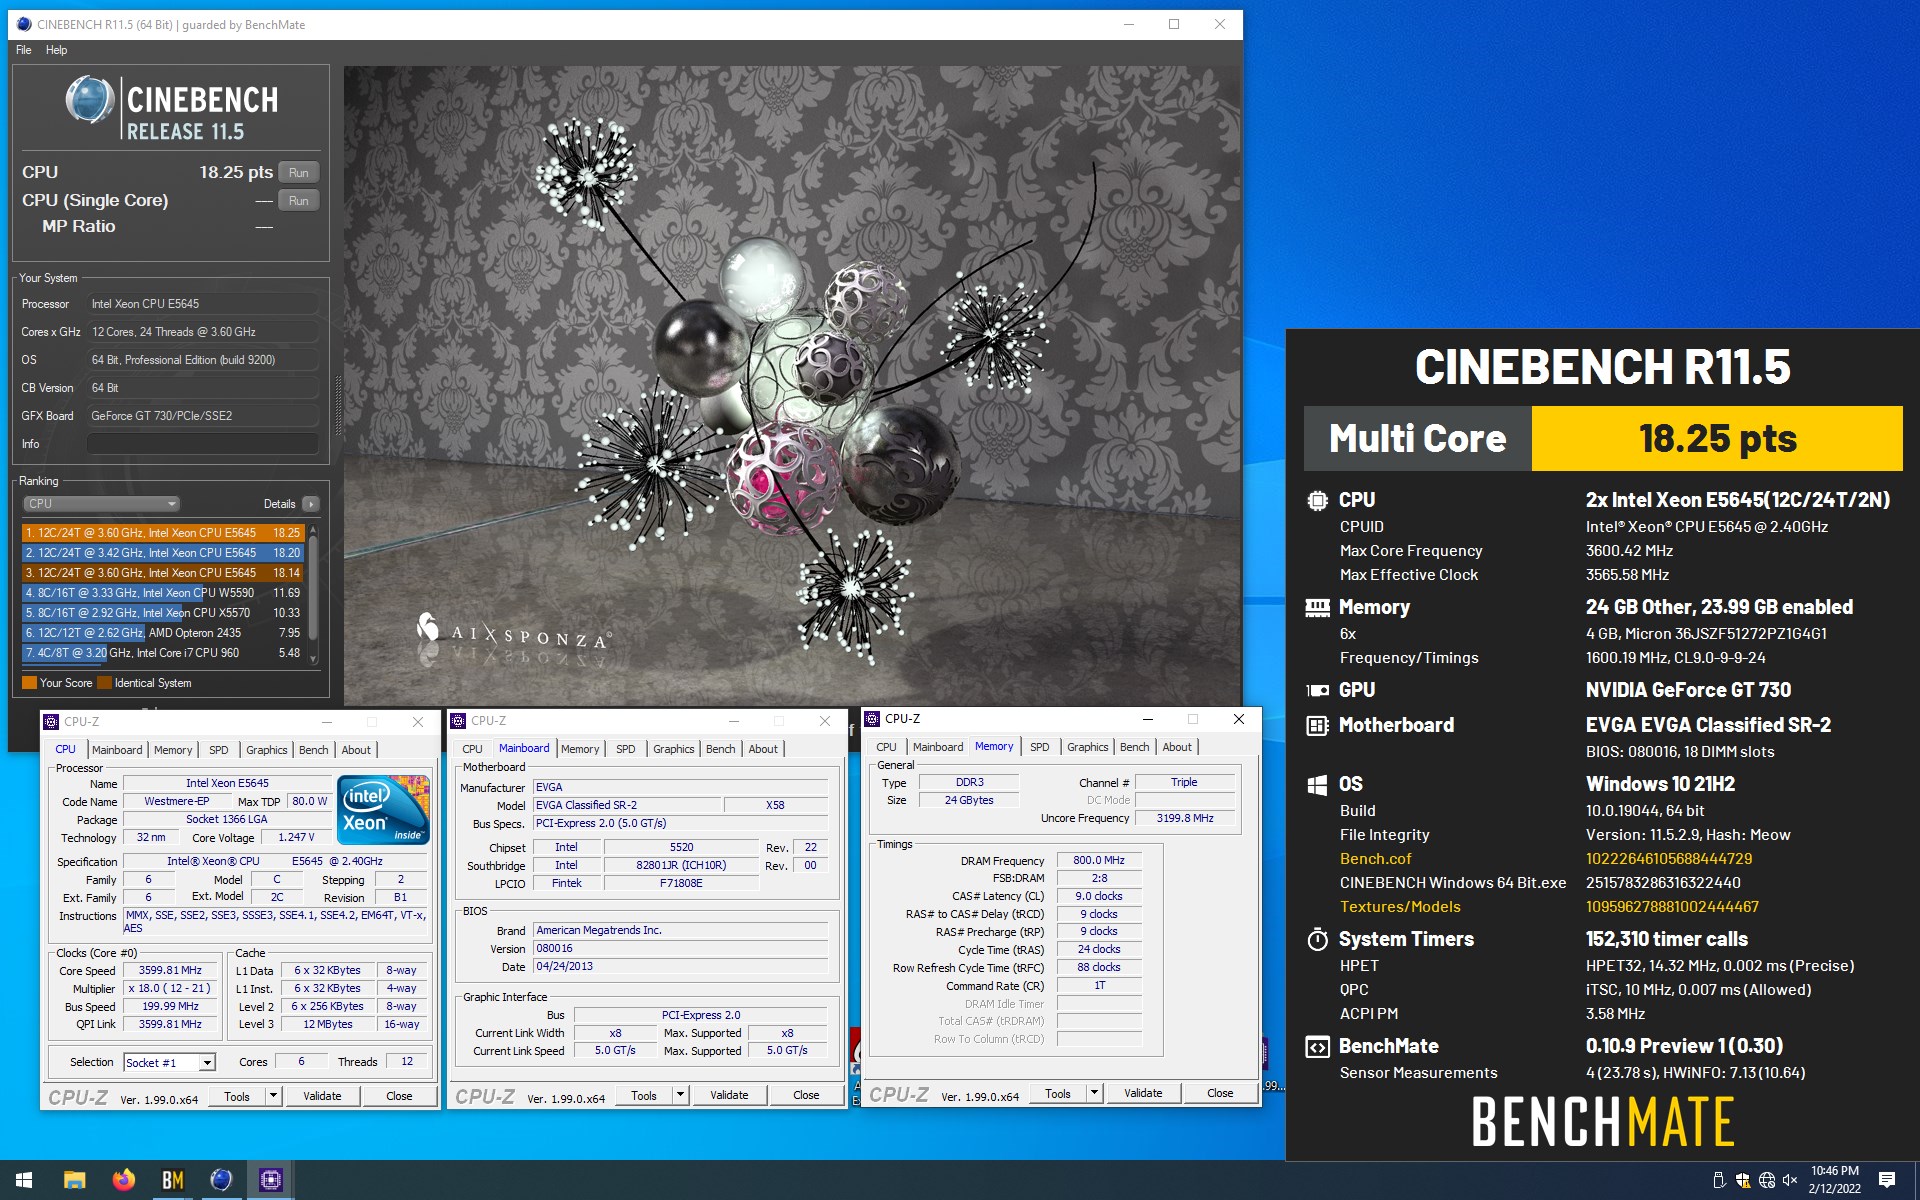Click the Info input field
Viewport: 1920px width, 1200px height.
tap(203, 444)
